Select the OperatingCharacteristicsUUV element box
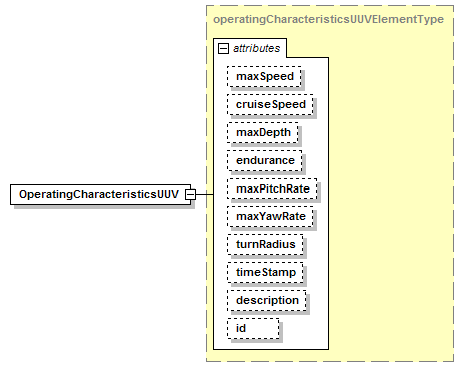Image resolution: width=475 pixels, height=379 pixels. point(101,194)
